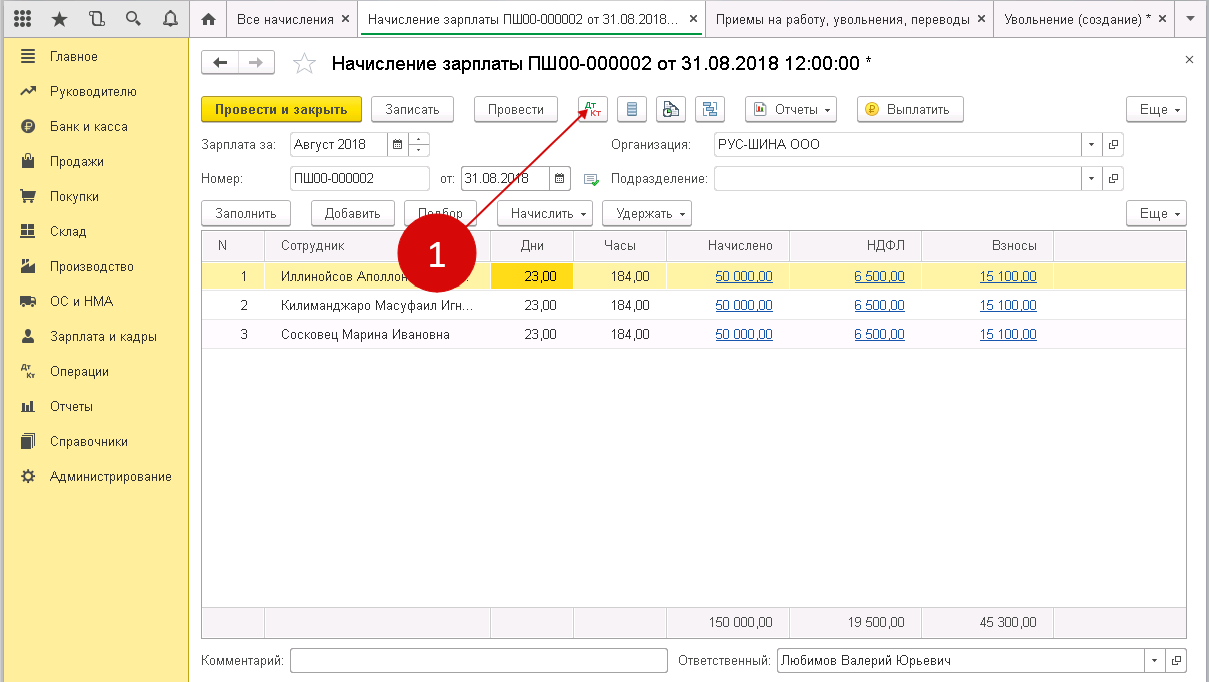Increase month with stepper up arrow
Screen dimensions: 1209x682
(x=420, y=139)
